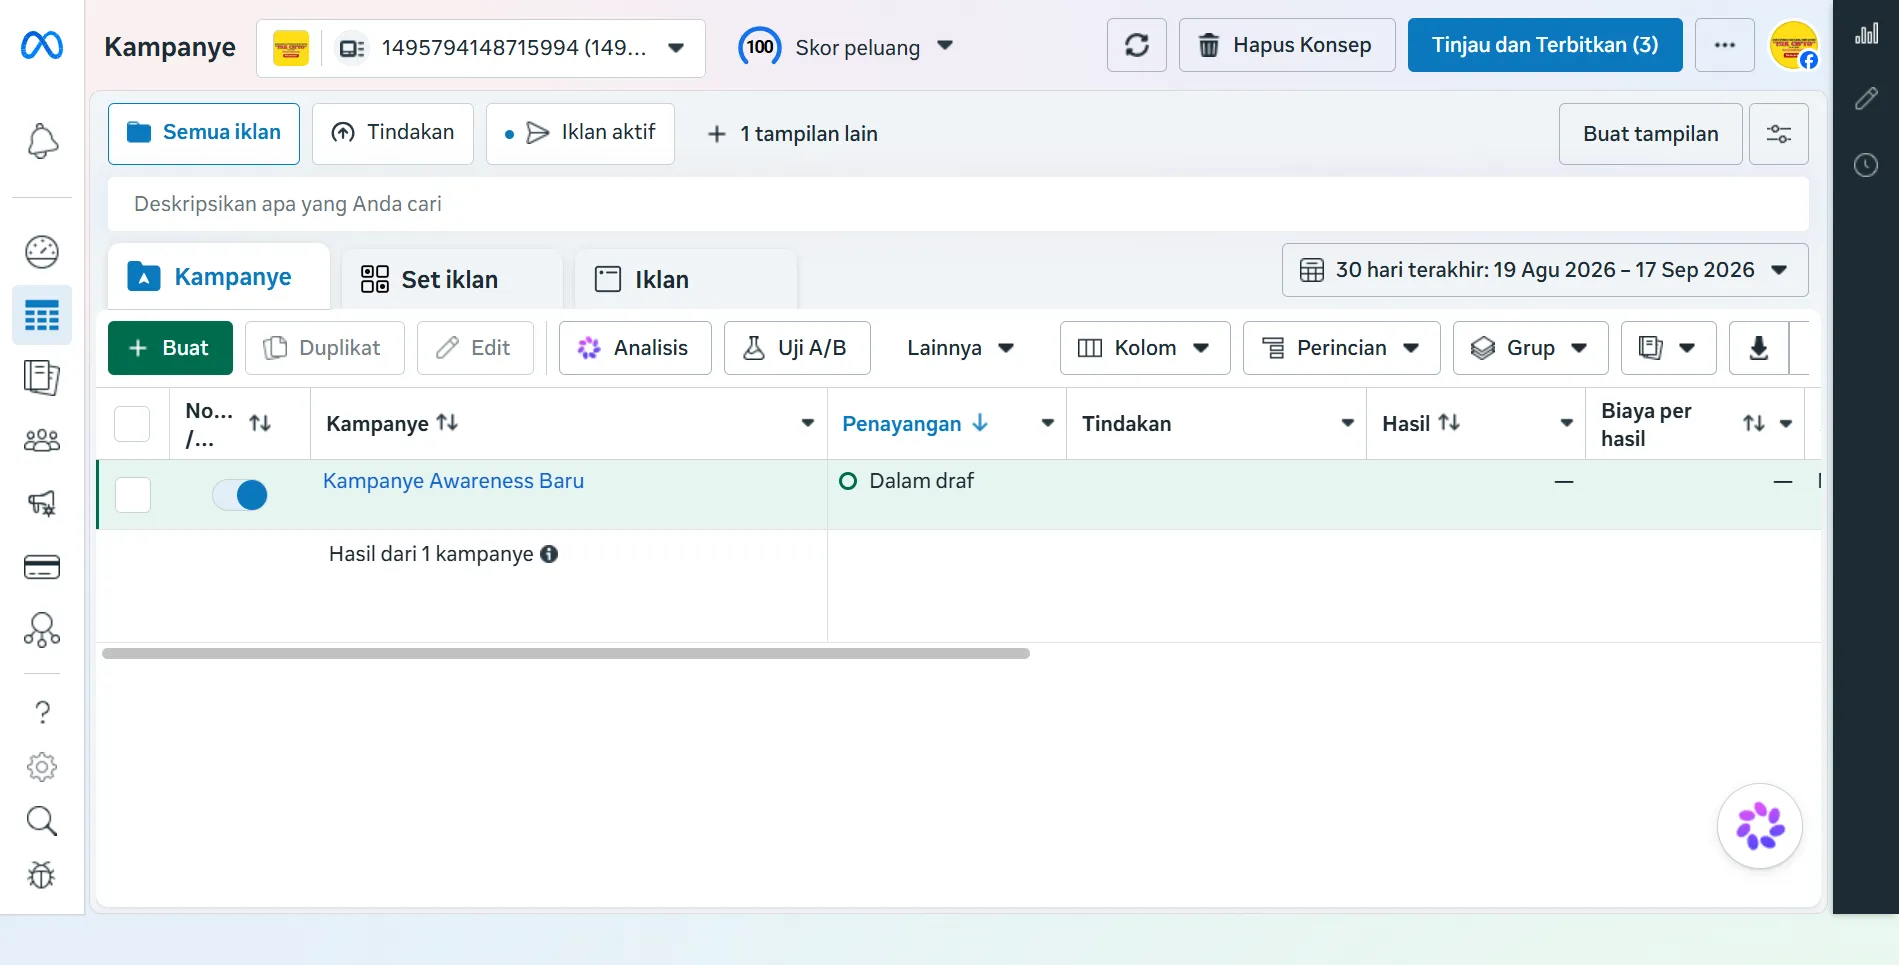
Task: Open the pencil edit icon on right rail
Action: (x=1866, y=98)
